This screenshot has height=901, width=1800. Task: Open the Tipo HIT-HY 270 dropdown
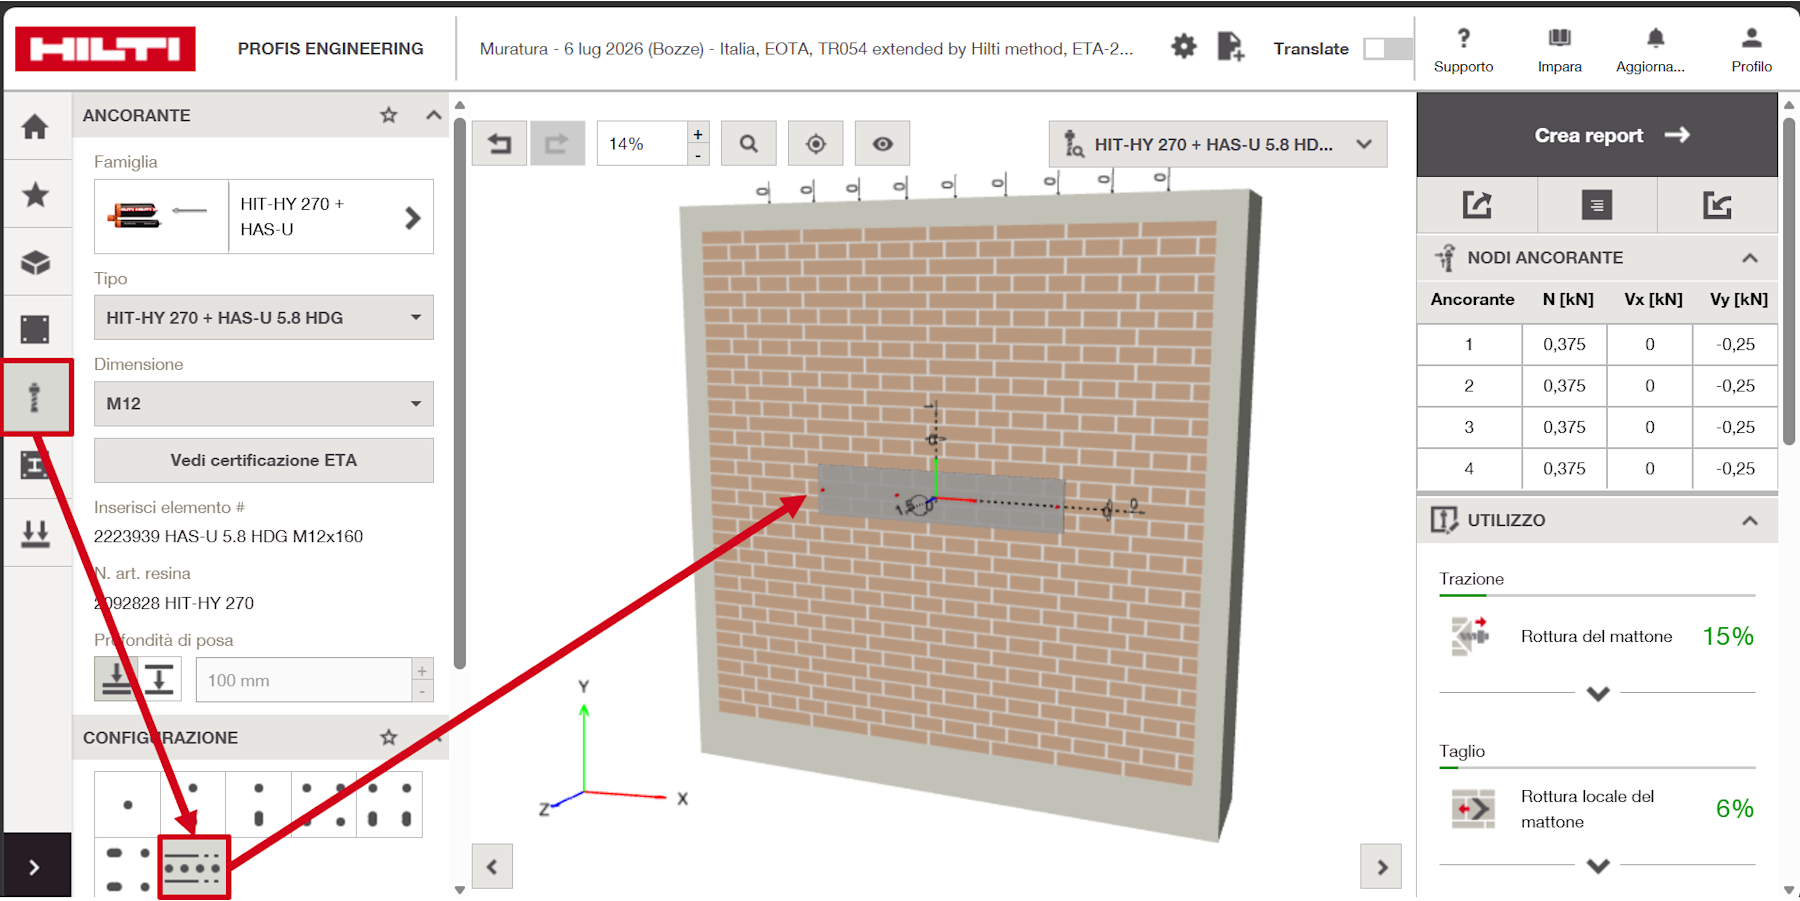click(264, 317)
